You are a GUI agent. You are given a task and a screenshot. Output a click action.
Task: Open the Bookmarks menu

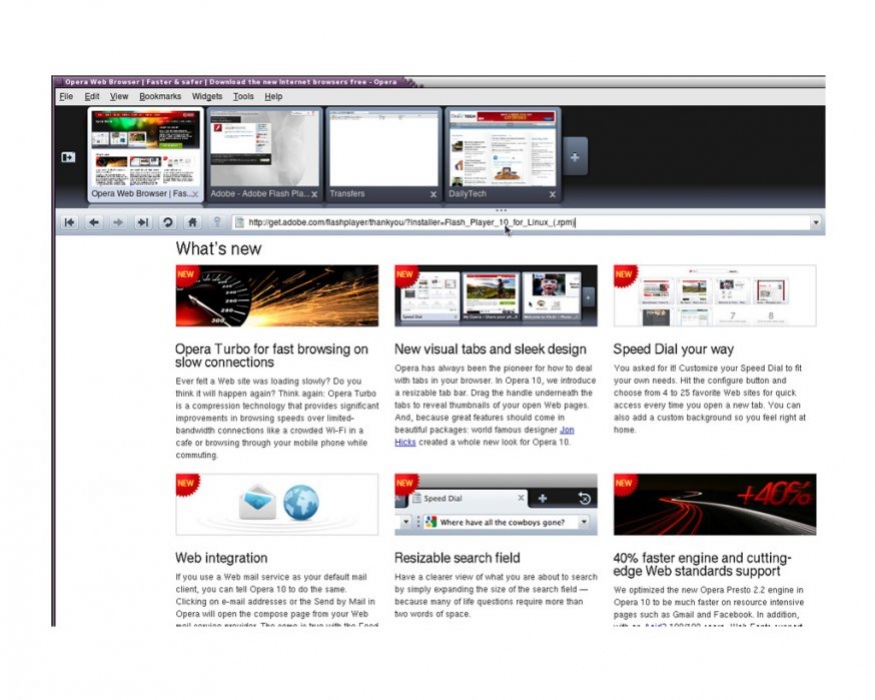pyautogui.click(x=160, y=97)
